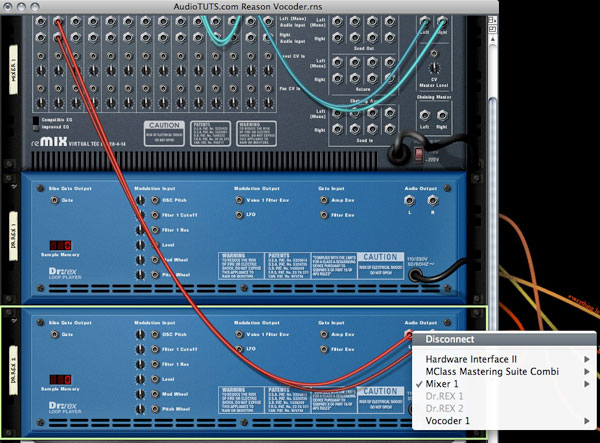Click the Sample Memory display on Dr.REX 2
The image size is (600, 443).
(60, 379)
